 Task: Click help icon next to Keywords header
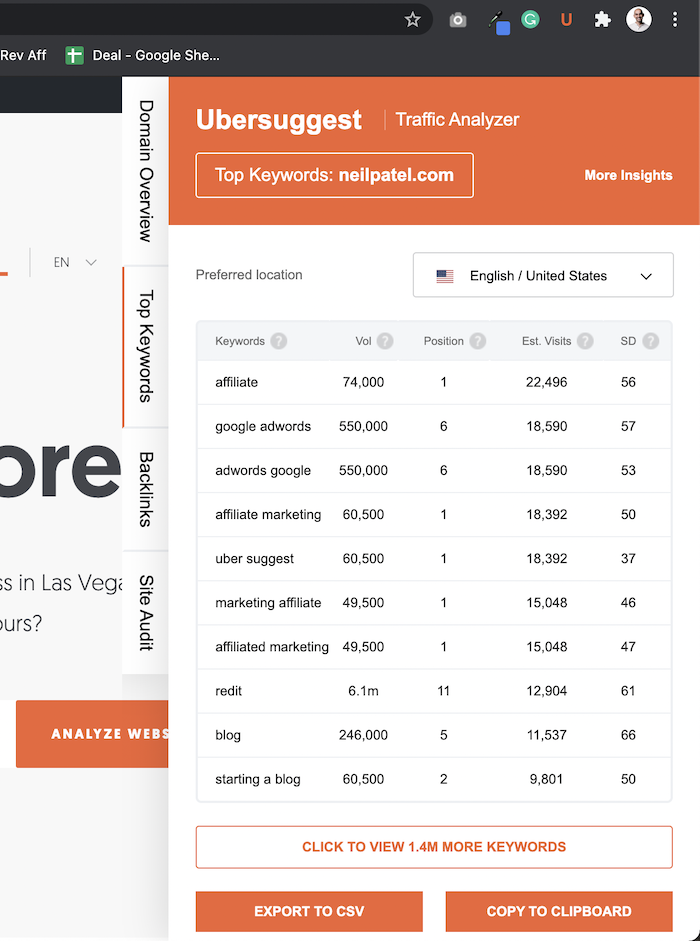click(279, 341)
